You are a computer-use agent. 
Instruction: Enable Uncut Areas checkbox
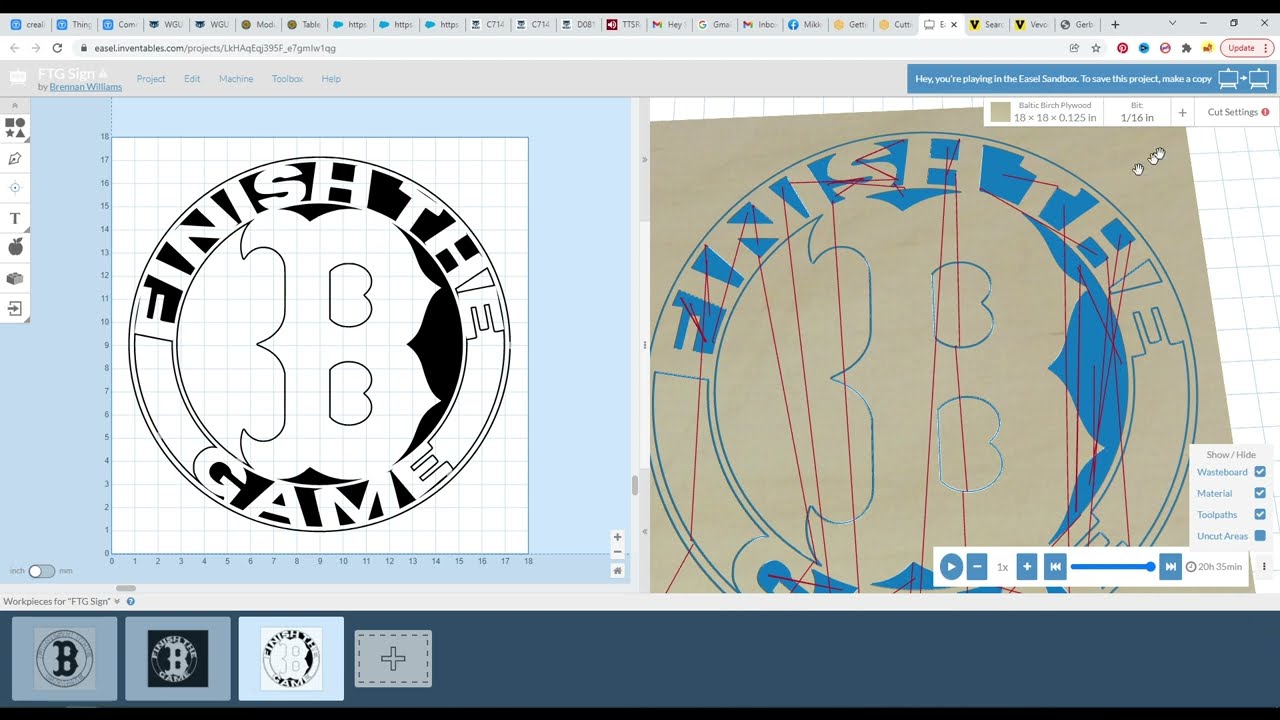[x=1260, y=536]
